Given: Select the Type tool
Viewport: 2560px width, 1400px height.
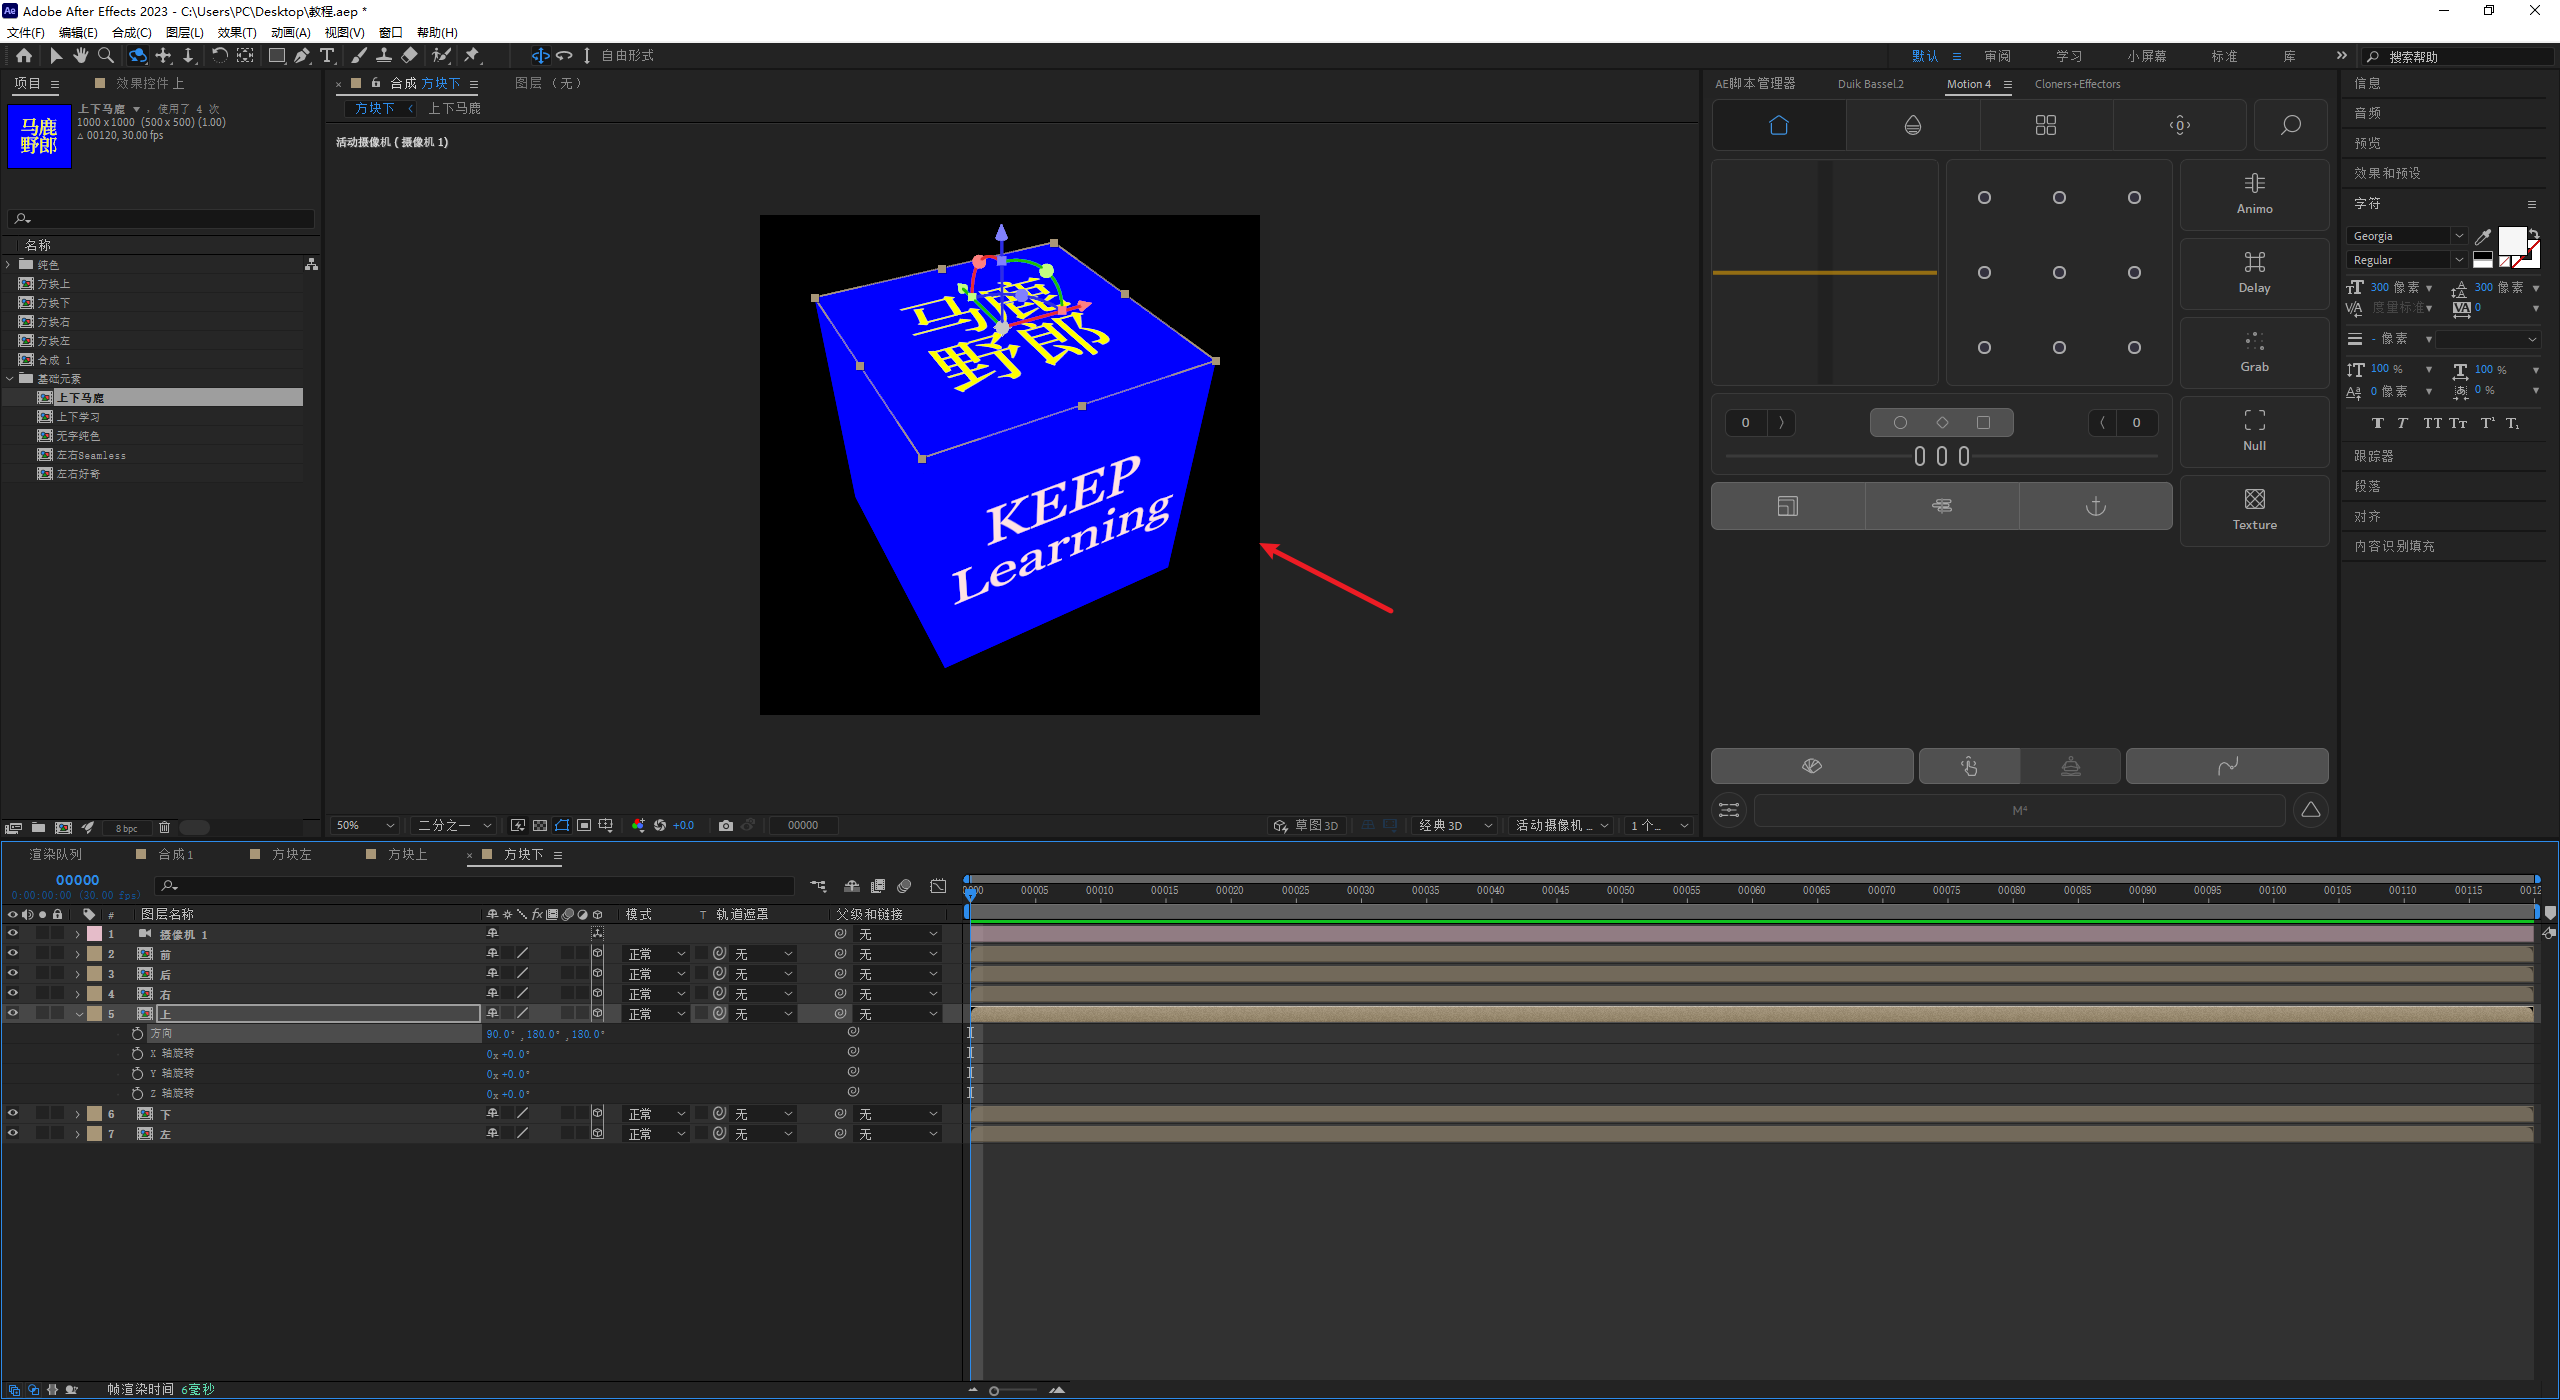Looking at the screenshot, I should coord(327,56).
